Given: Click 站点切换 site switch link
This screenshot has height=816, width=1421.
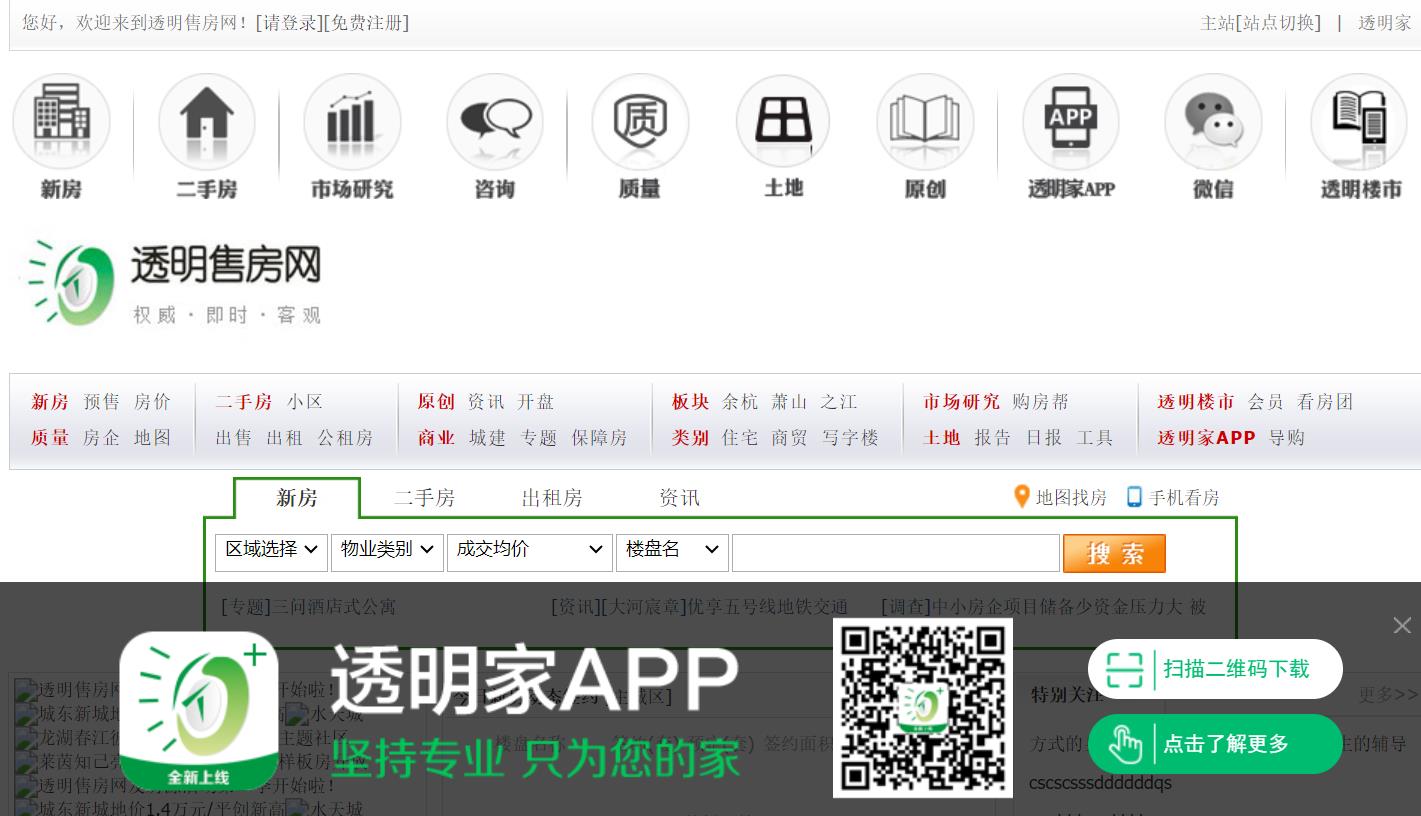Looking at the screenshot, I should (1278, 23).
